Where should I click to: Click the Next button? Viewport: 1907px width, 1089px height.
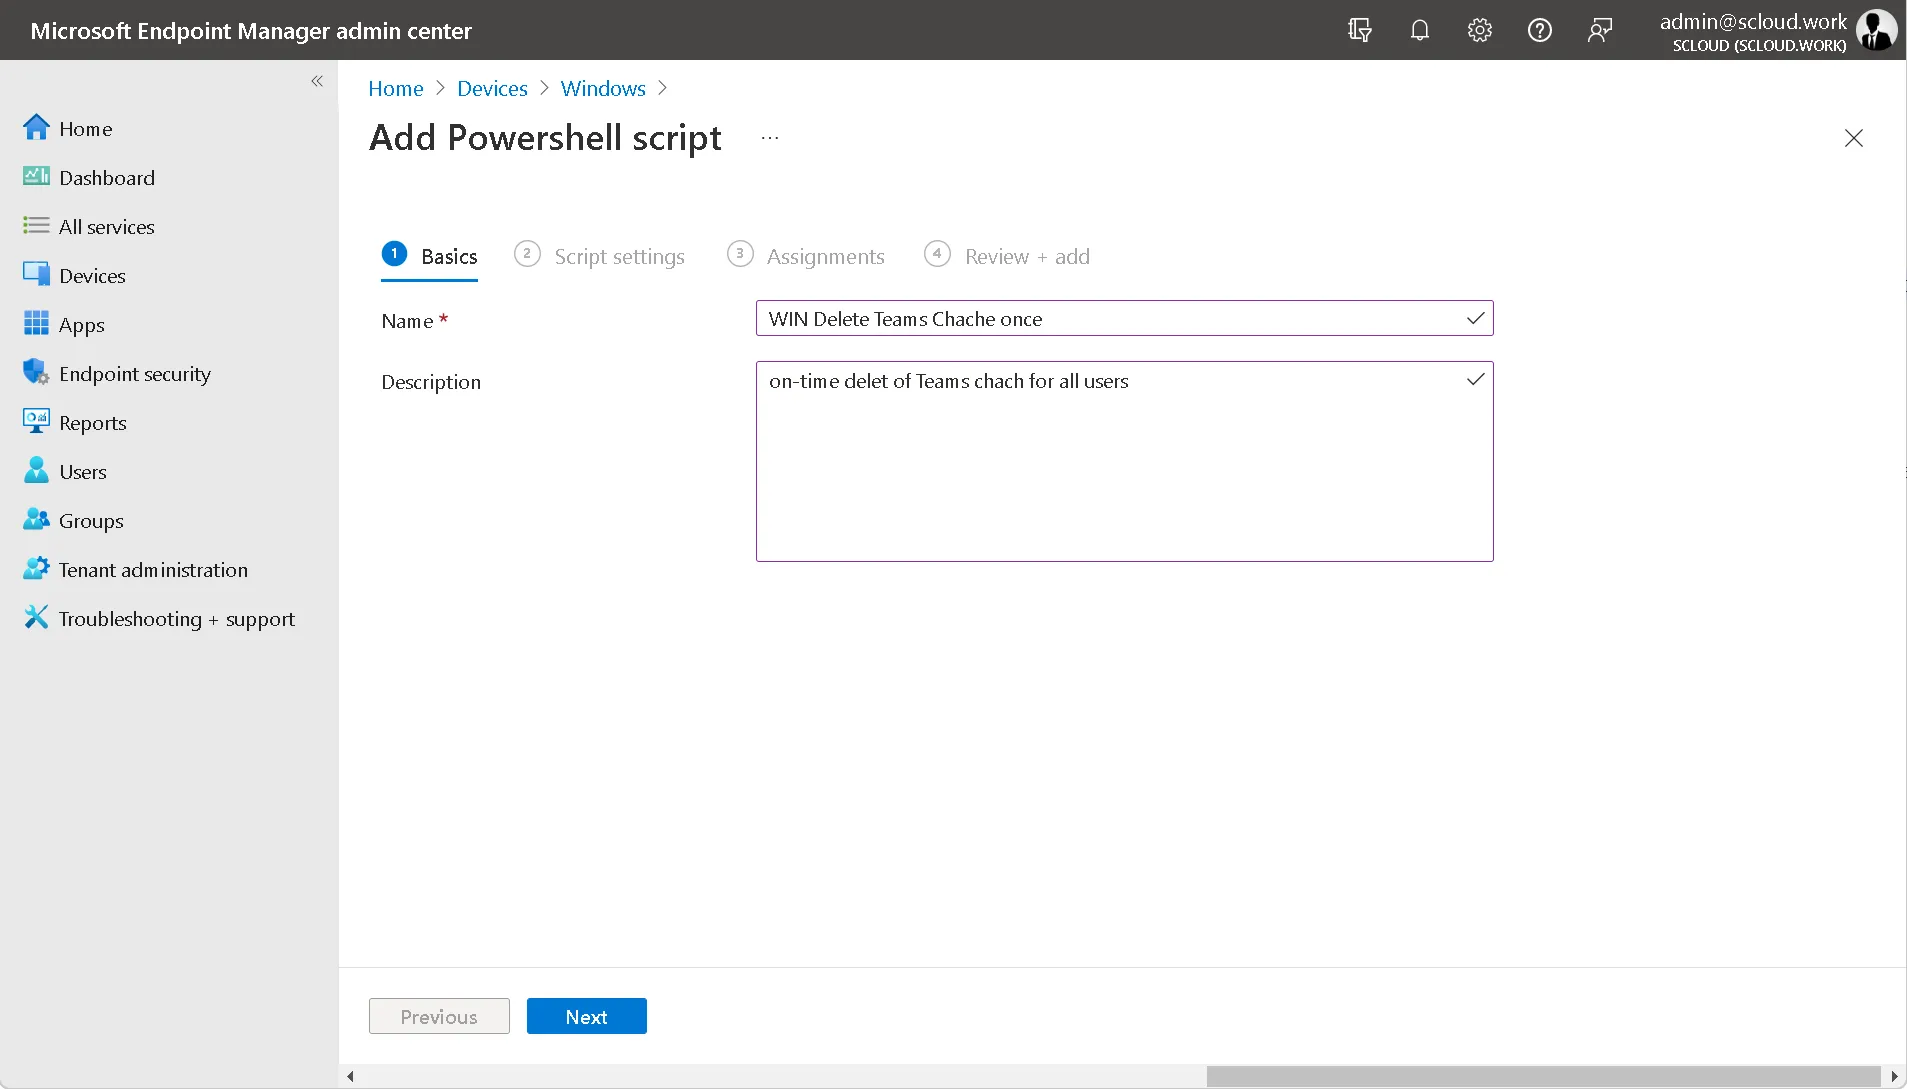coord(586,1016)
